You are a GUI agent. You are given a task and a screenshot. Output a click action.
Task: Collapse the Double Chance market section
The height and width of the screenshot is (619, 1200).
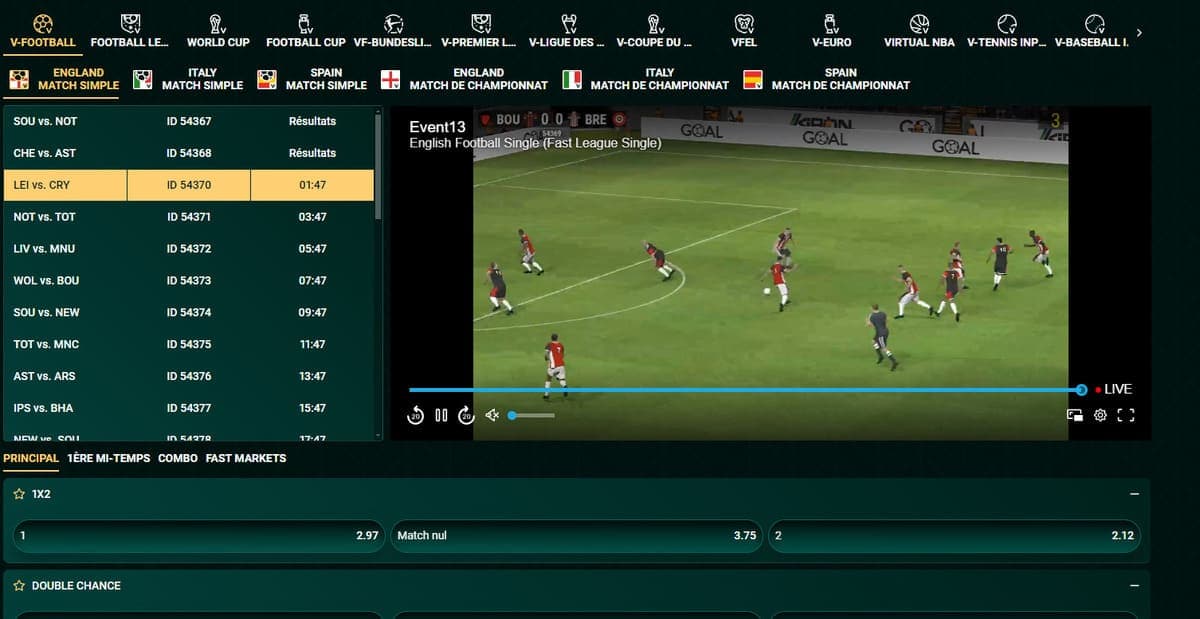click(x=1134, y=585)
